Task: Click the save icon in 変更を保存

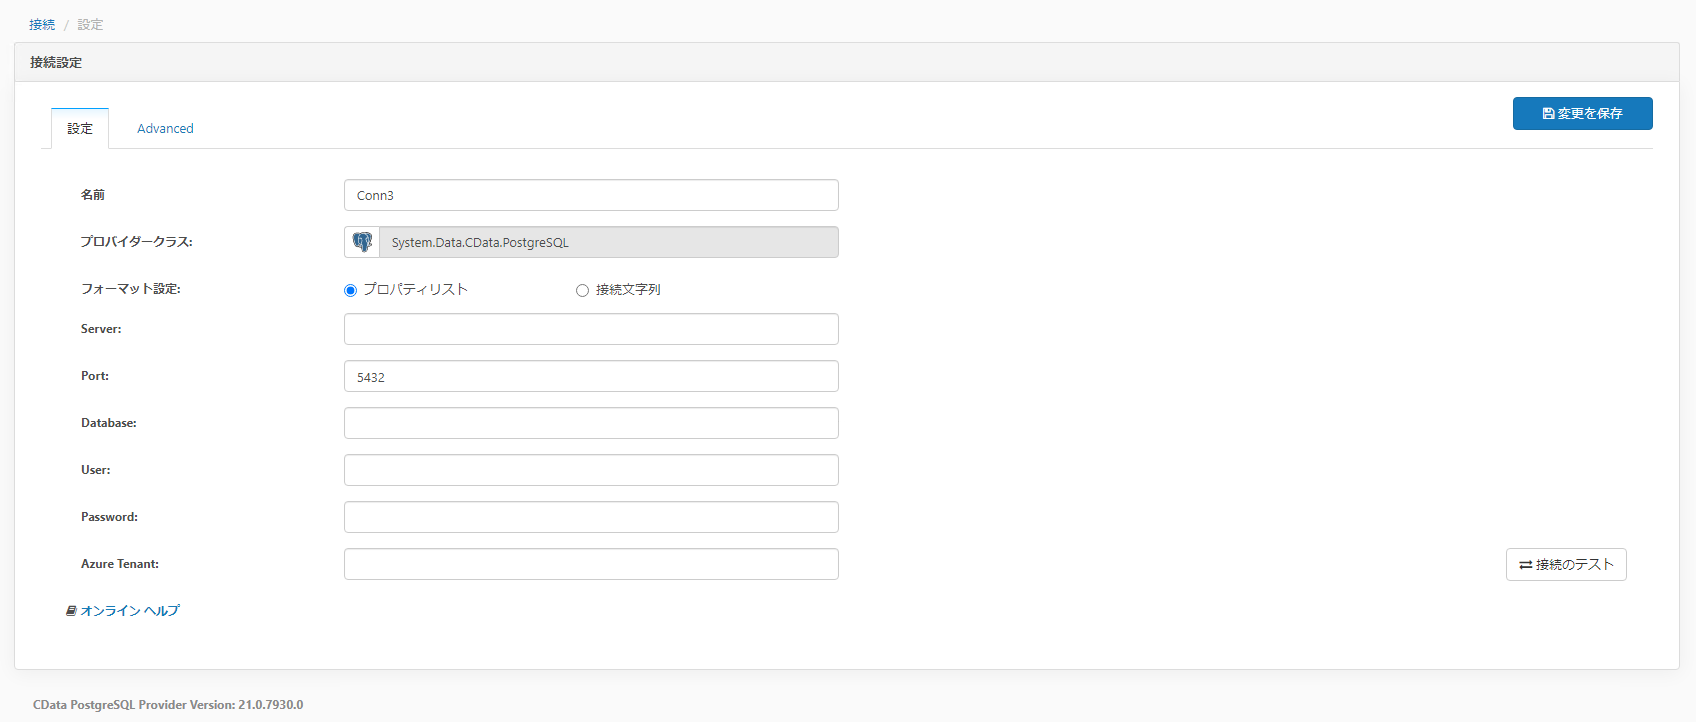Action: 1548,114
